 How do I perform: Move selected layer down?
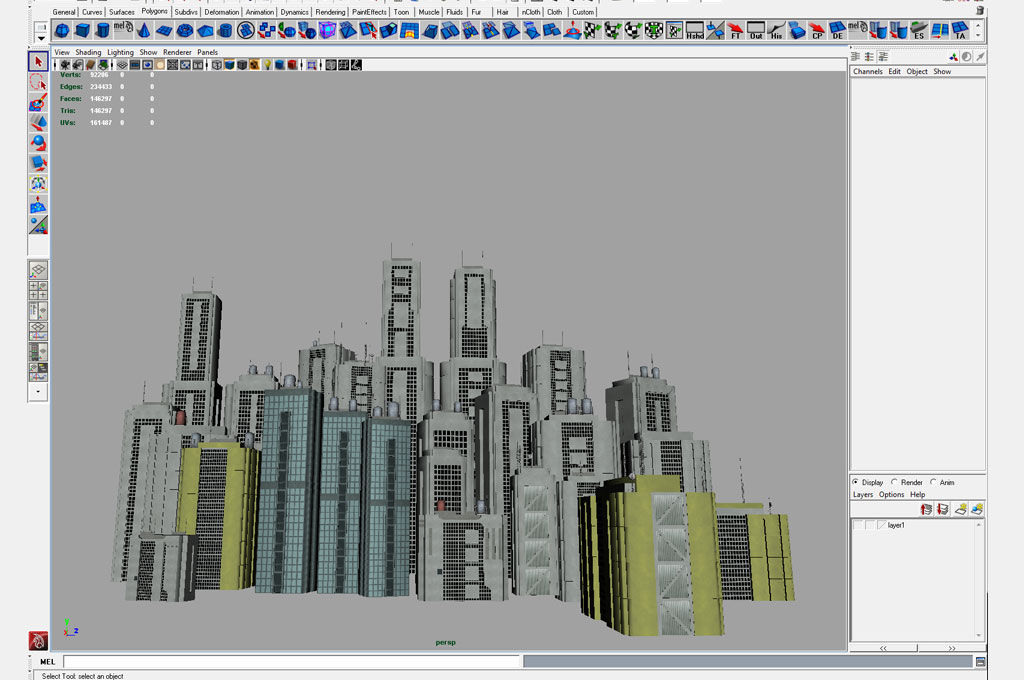[x=943, y=509]
